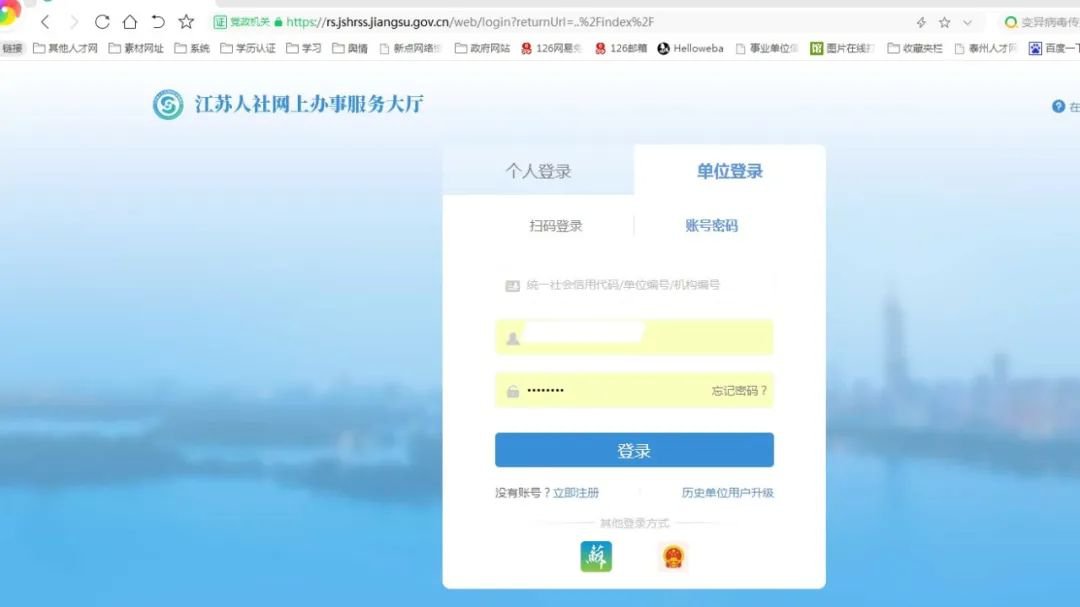Choose 扫码登录 login method

[556, 226]
